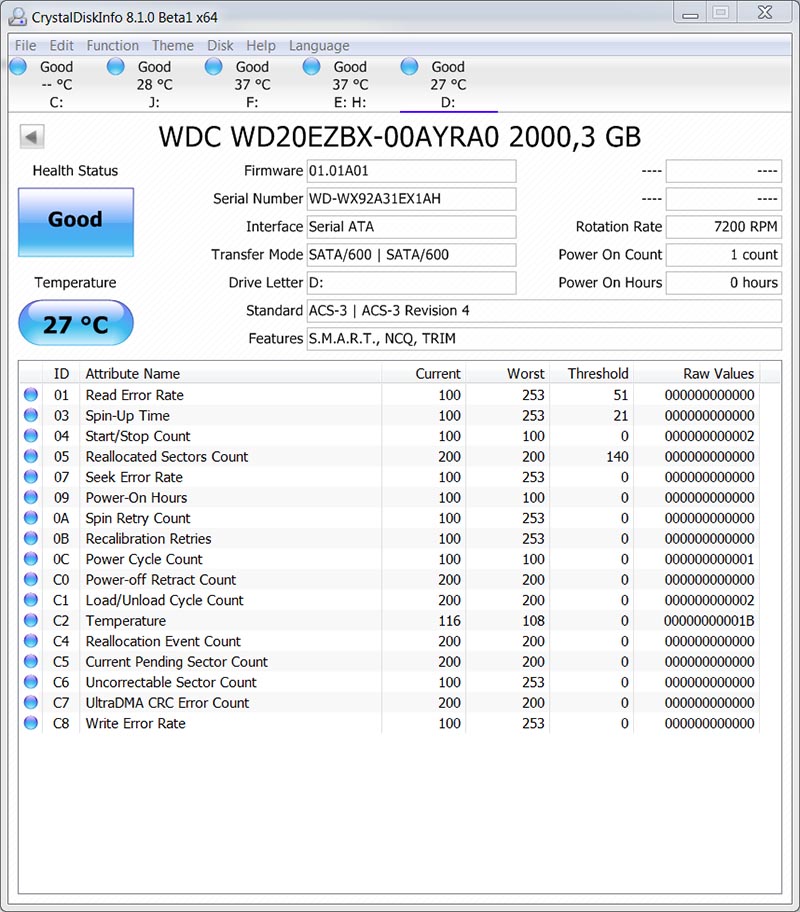Click status icon for Power Cycle Count

pyautogui.click(x=31, y=559)
